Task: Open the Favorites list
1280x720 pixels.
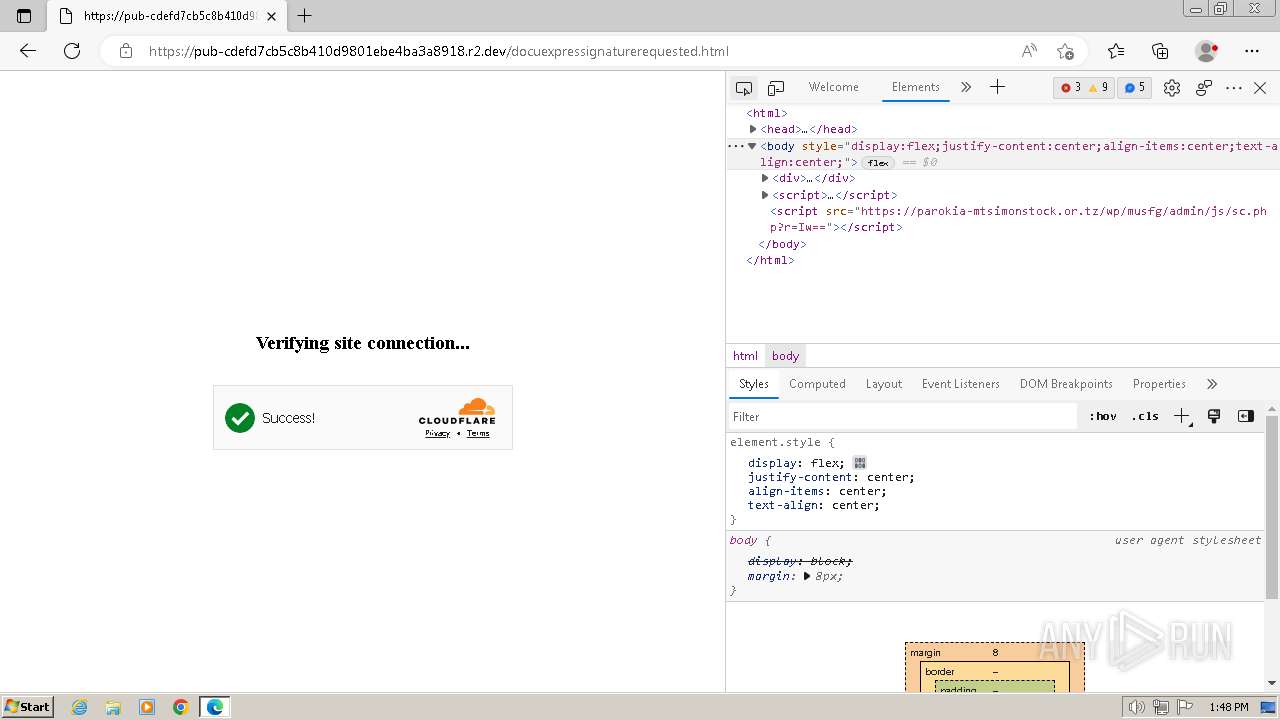Action: [x=1116, y=51]
